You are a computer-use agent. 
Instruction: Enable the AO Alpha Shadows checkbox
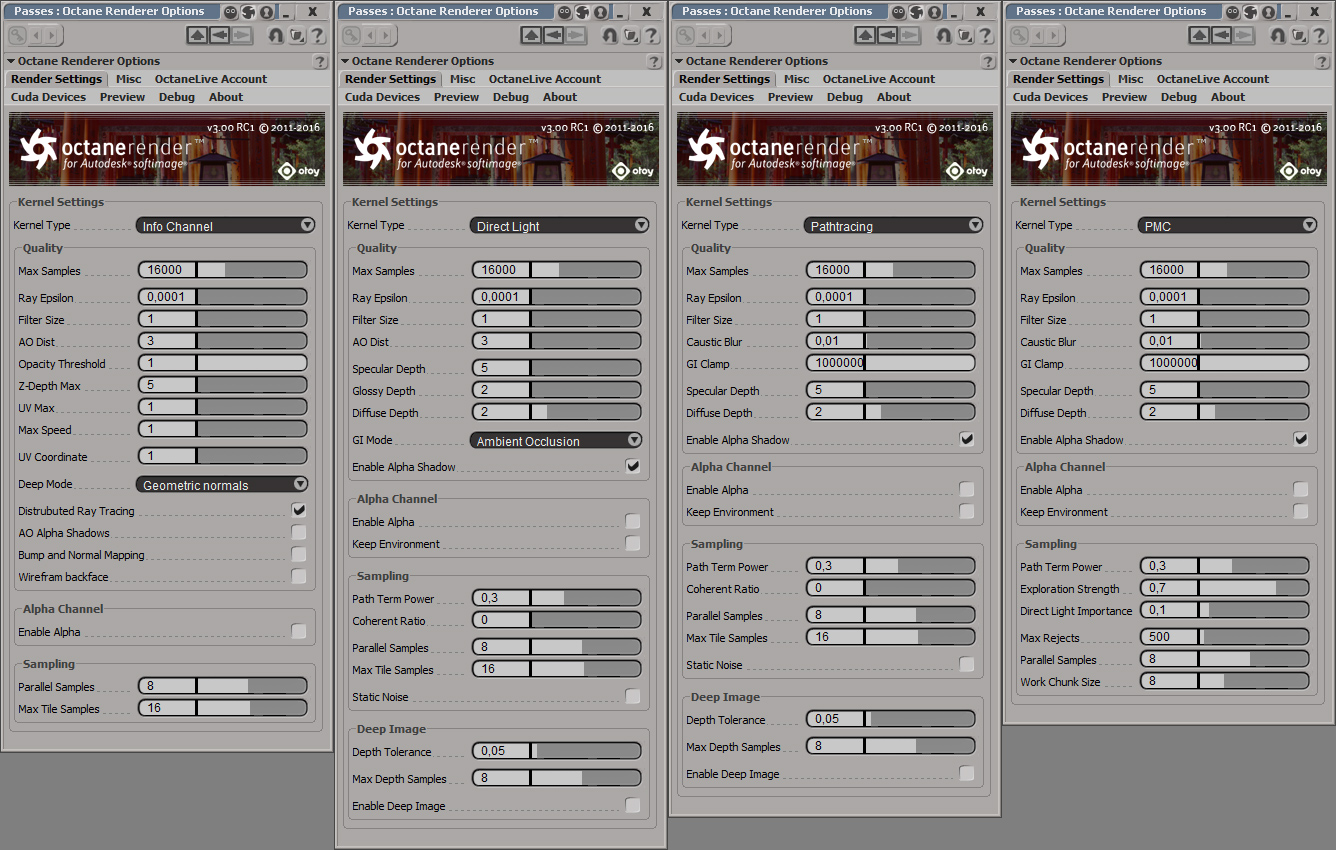299,532
